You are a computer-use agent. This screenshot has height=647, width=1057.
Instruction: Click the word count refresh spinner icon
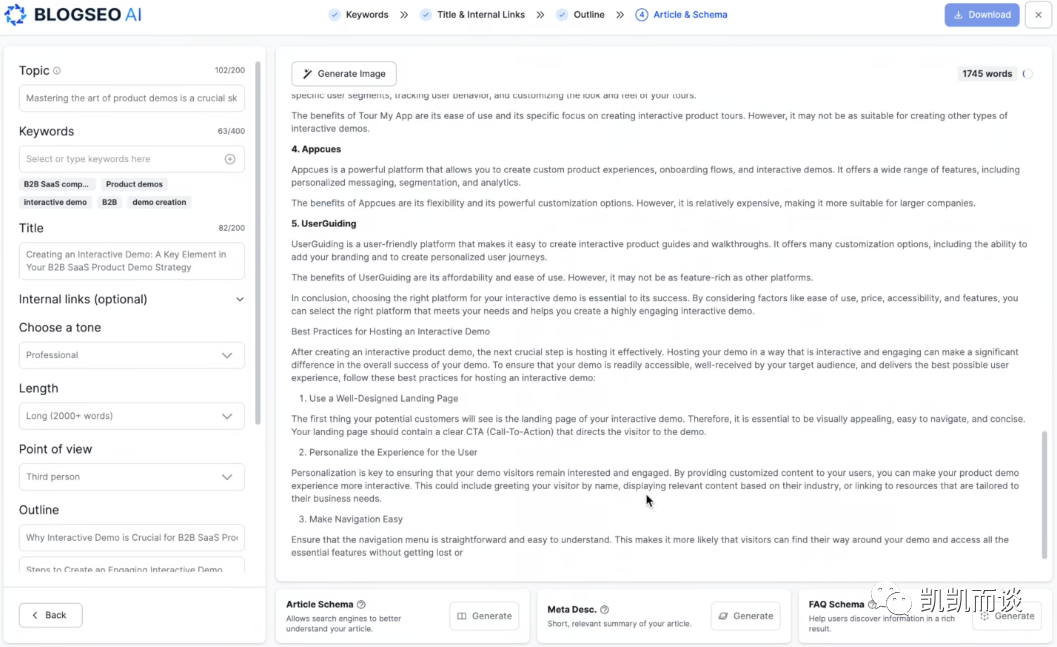(x=1027, y=73)
